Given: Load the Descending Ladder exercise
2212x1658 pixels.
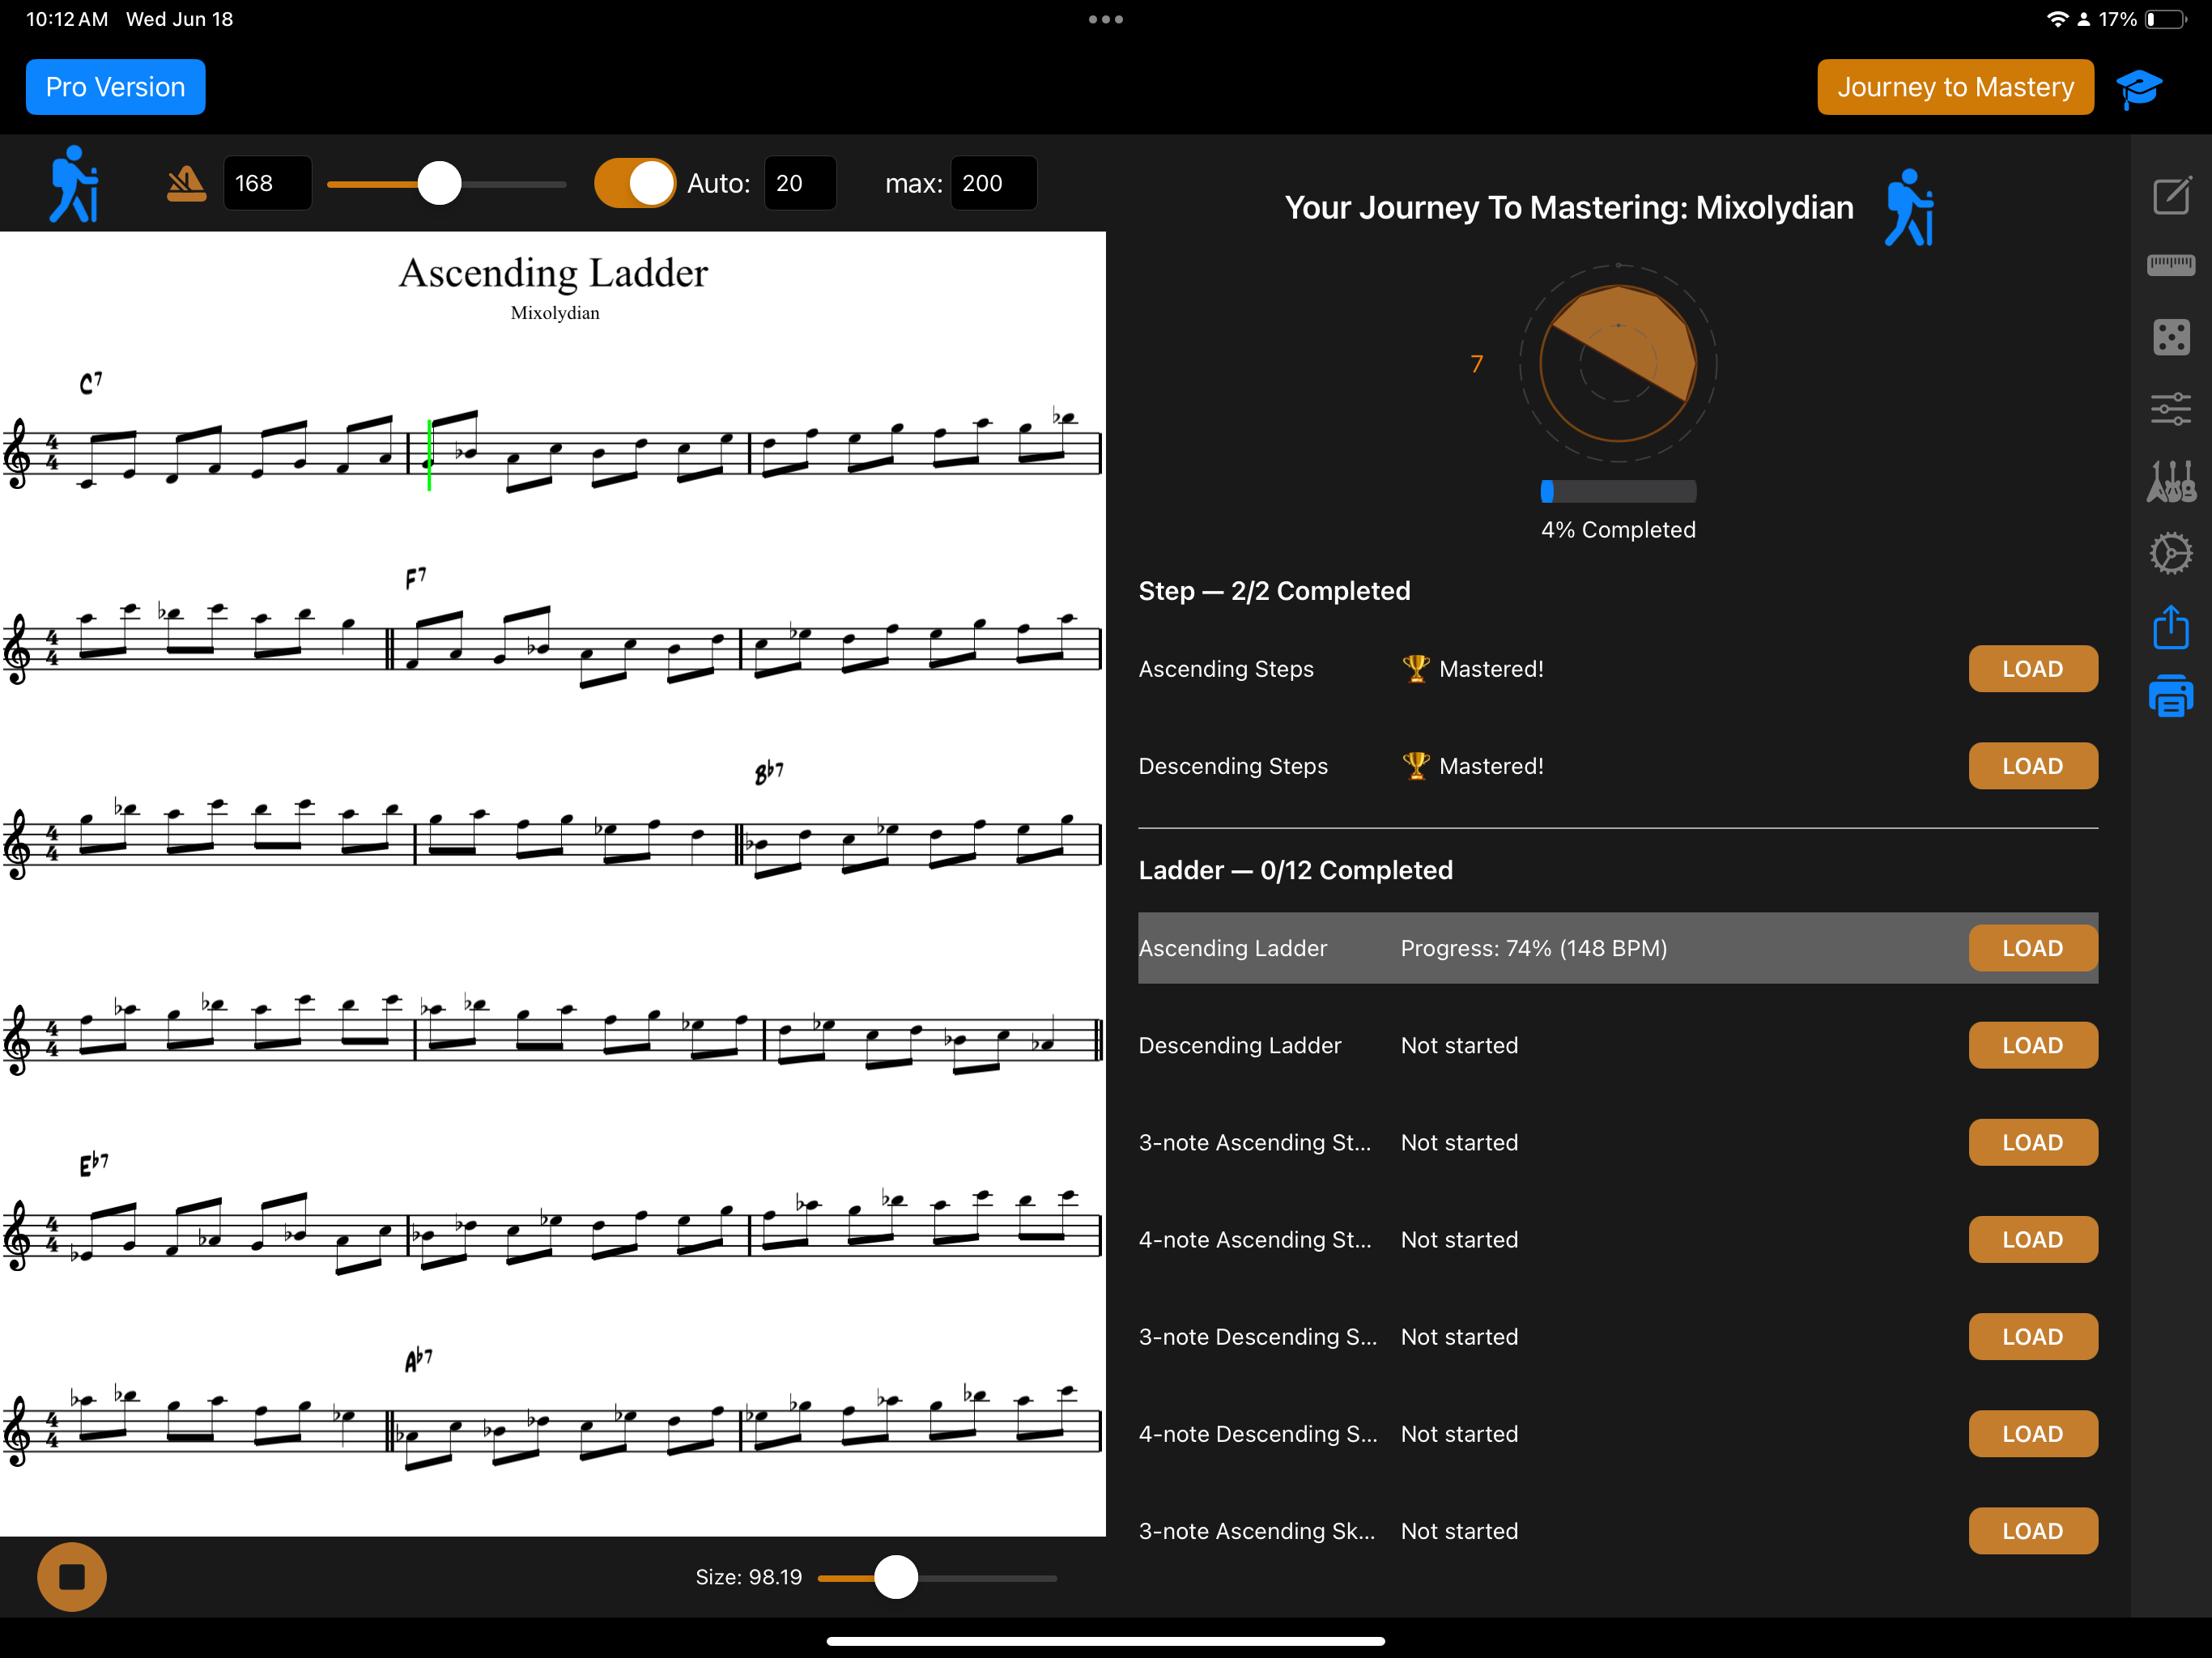Looking at the screenshot, I should point(2033,1044).
